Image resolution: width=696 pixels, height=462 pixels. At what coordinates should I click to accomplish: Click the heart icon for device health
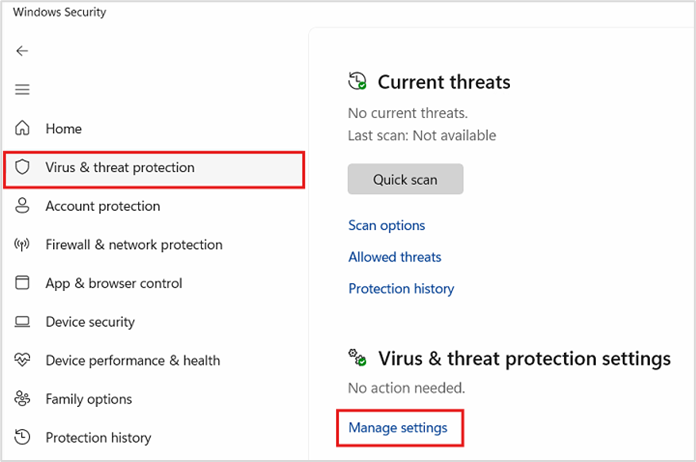coord(22,360)
